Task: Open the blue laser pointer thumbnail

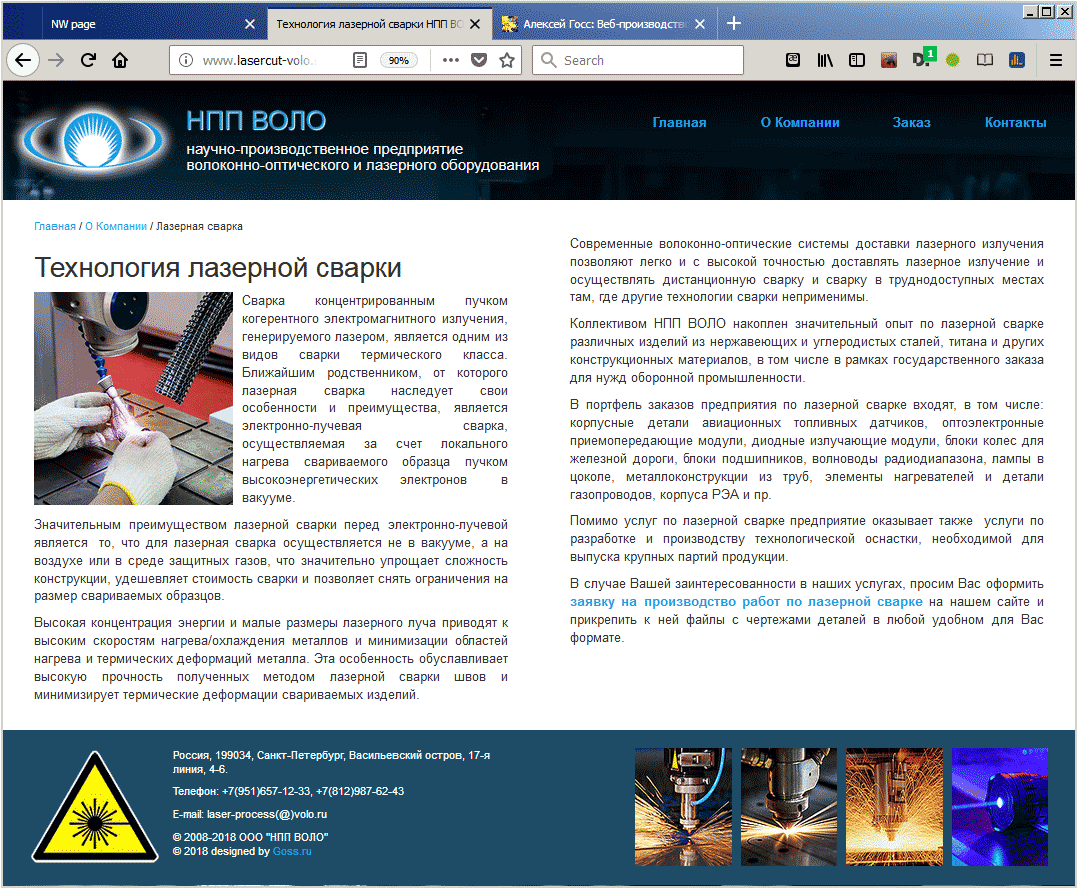Action: pos(1000,807)
